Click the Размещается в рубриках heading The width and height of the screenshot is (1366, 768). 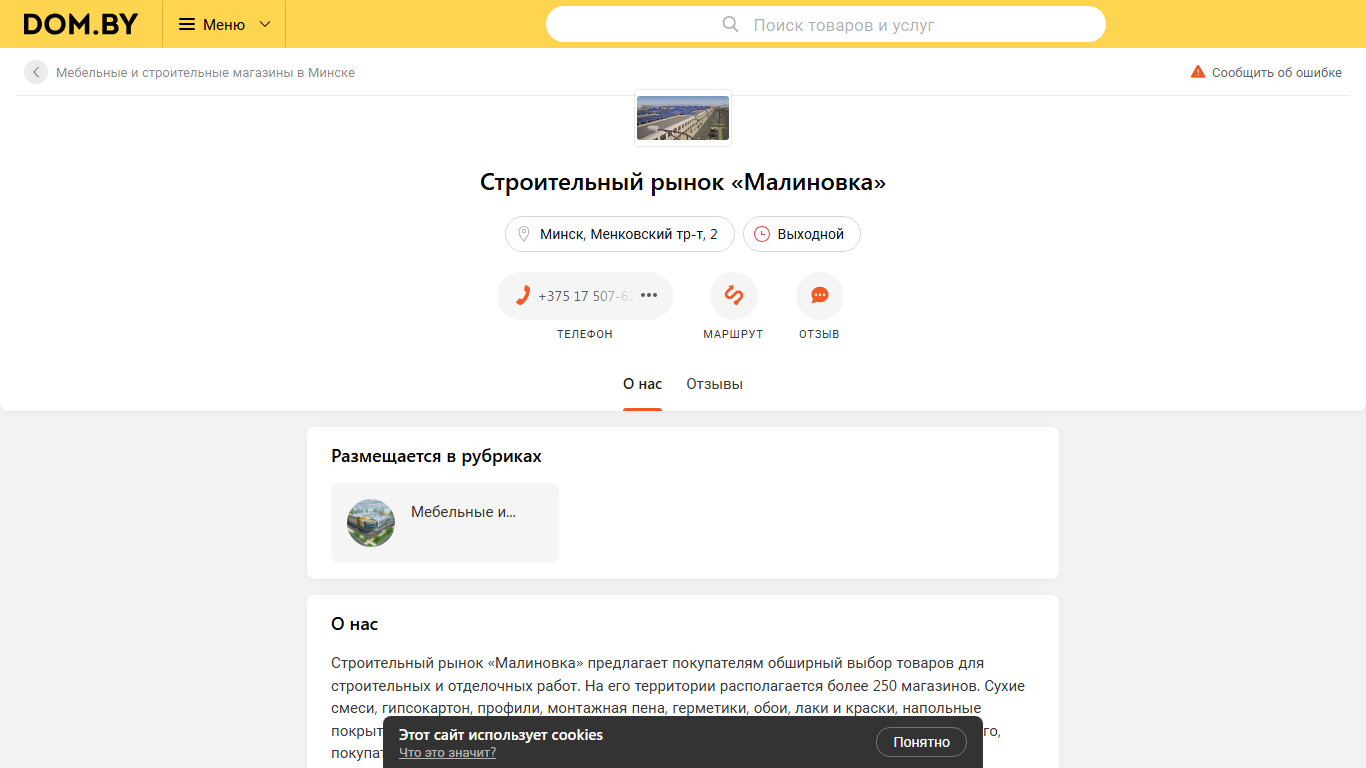click(436, 456)
